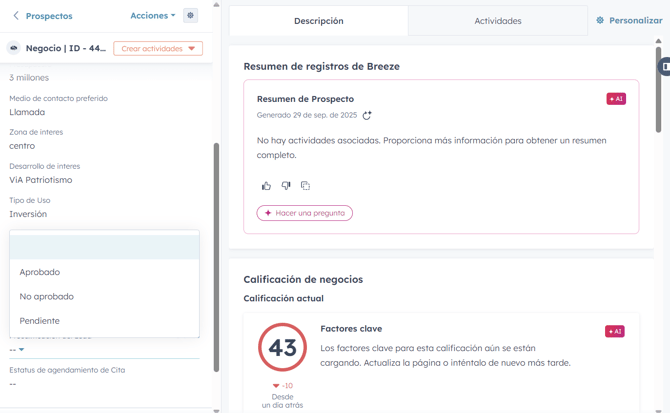670x413 pixels.
Task: Open the Crear actividades dropdown
Action: tap(158, 48)
